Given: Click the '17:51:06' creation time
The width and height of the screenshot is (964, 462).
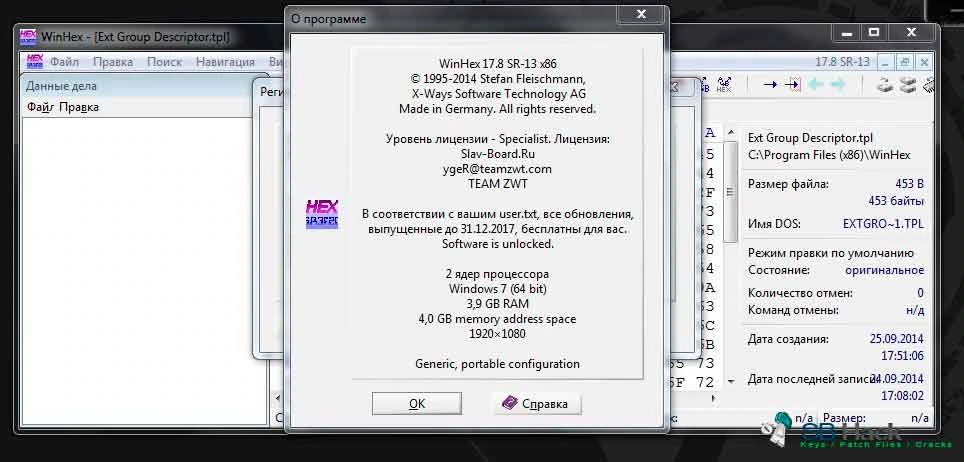Looking at the screenshot, I should coord(901,356).
